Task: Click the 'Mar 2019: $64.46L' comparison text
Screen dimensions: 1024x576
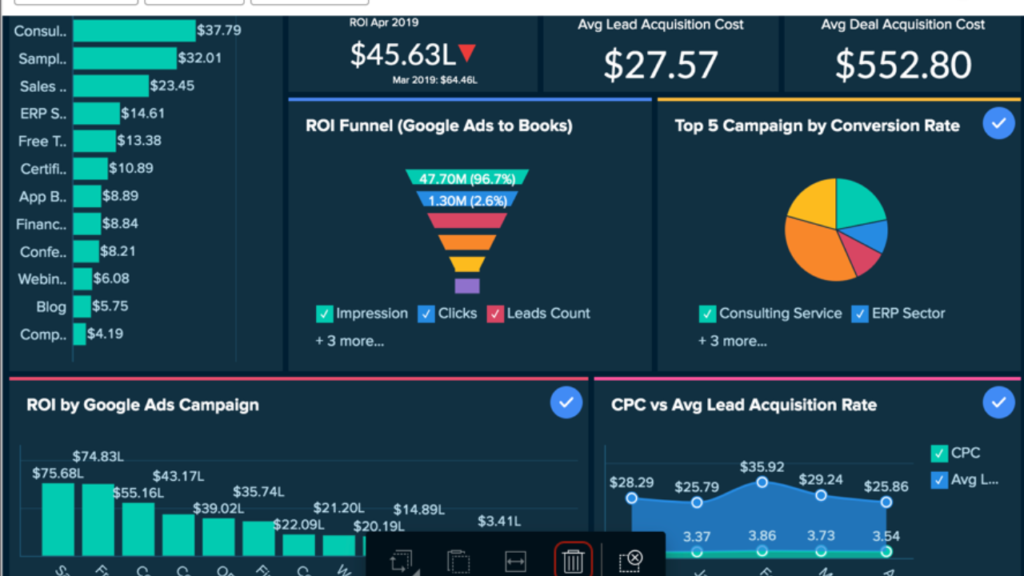Action: click(x=434, y=80)
